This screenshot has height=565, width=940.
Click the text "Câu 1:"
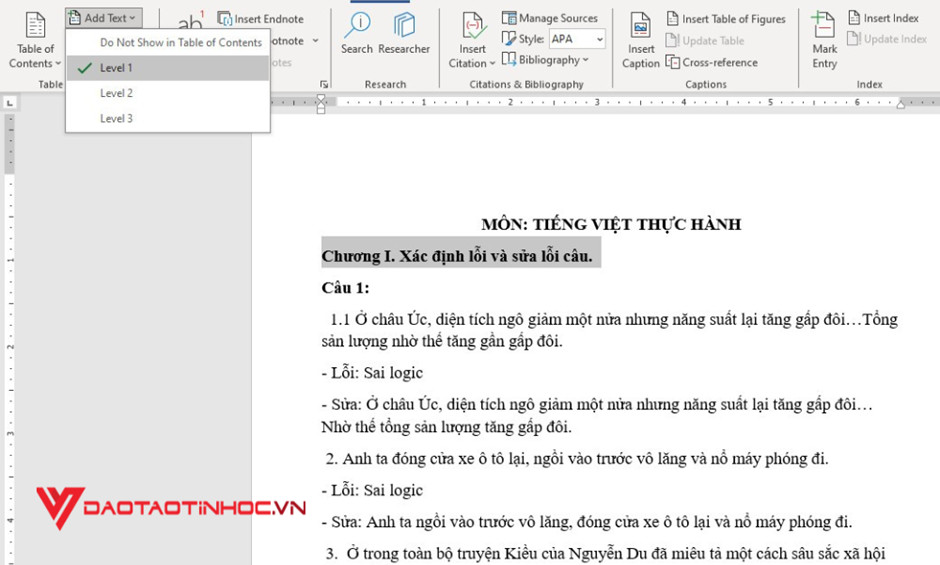345,288
